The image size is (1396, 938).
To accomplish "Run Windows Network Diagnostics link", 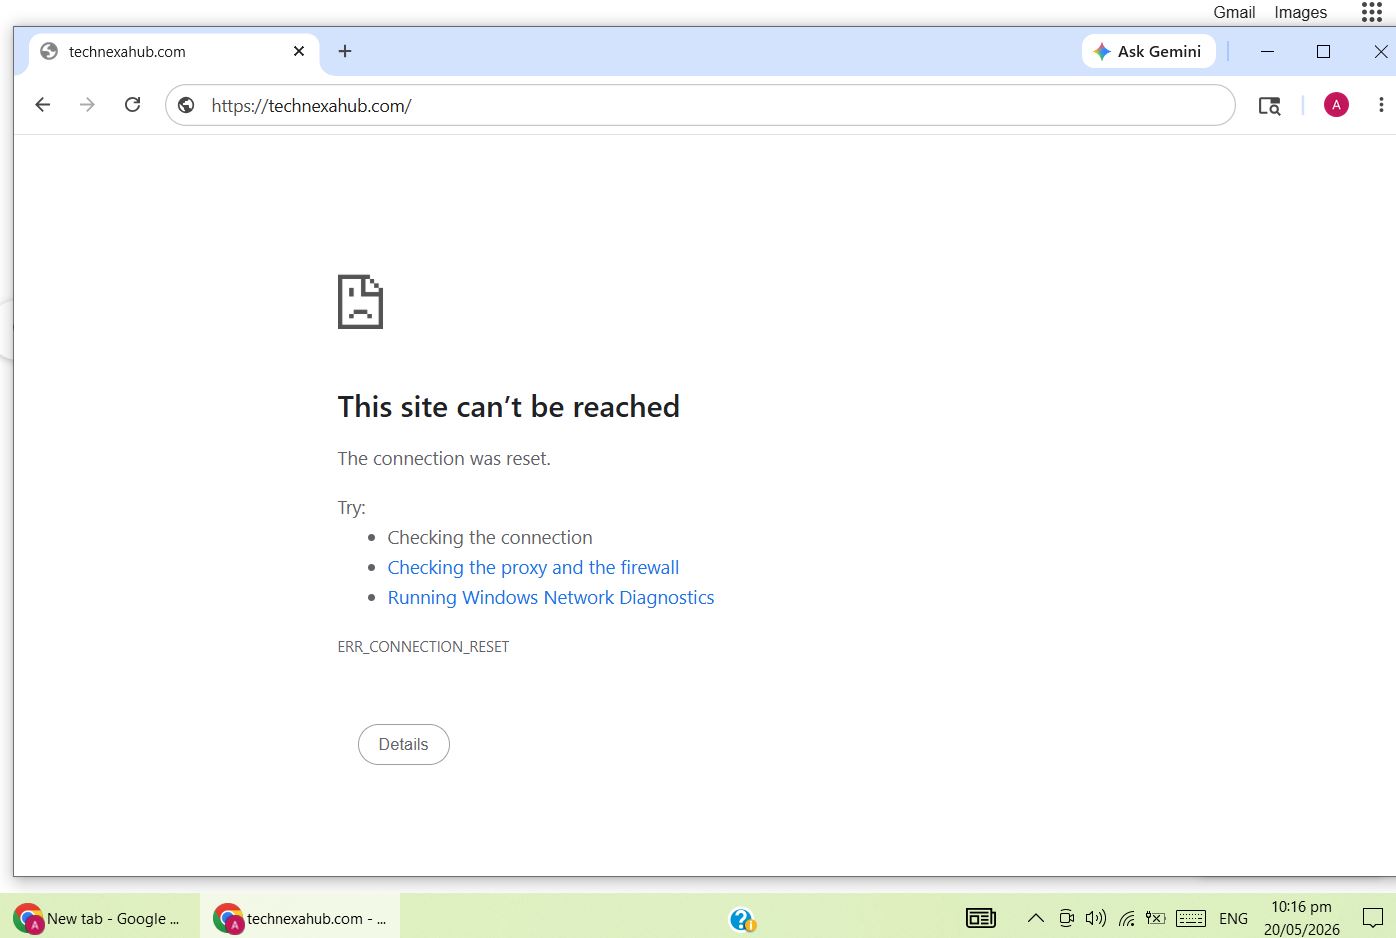I will pyautogui.click(x=551, y=597).
